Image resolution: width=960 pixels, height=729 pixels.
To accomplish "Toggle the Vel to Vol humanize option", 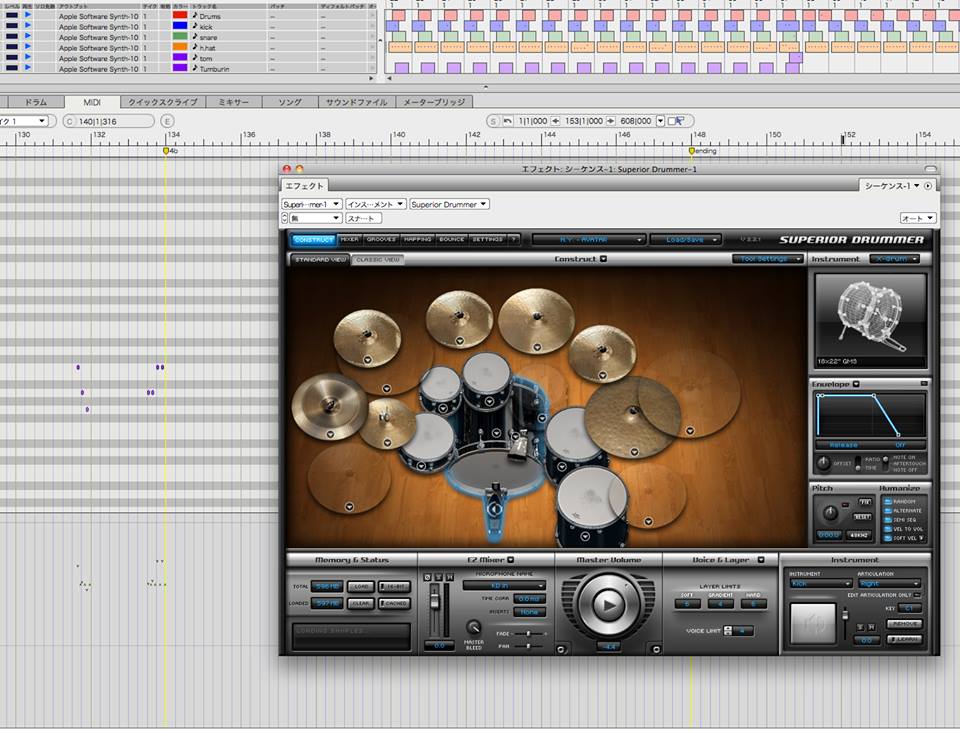I will (x=888, y=529).
